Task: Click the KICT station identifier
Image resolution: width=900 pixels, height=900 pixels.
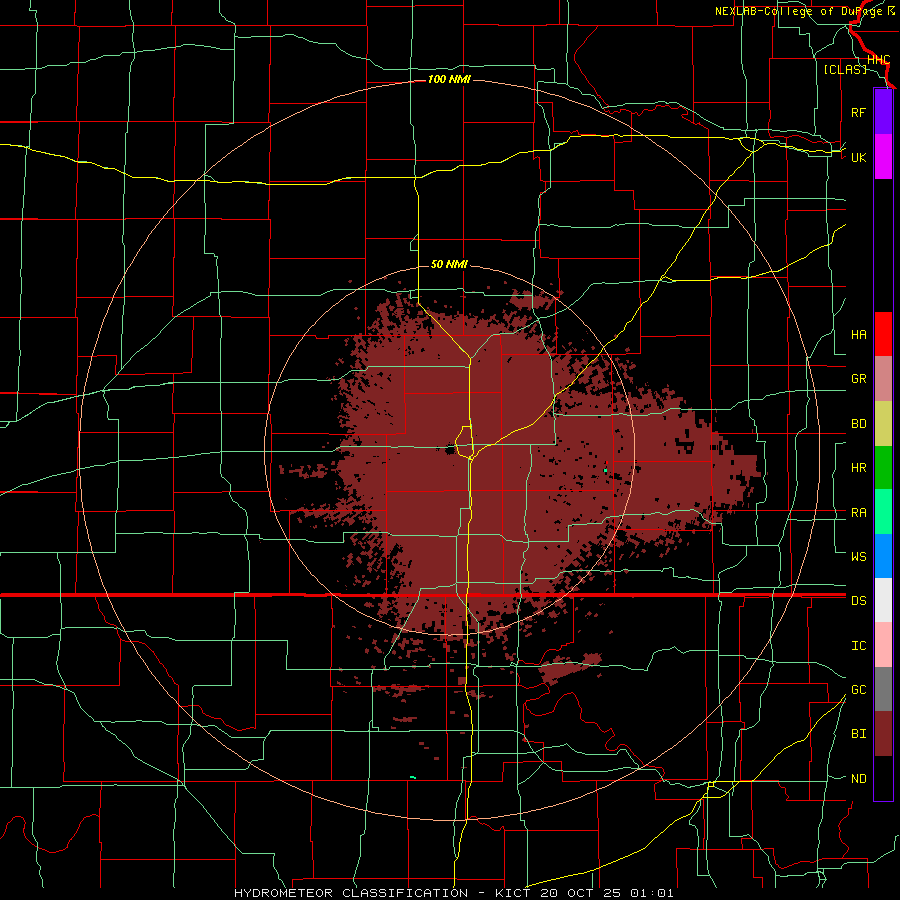Action: 514,893
